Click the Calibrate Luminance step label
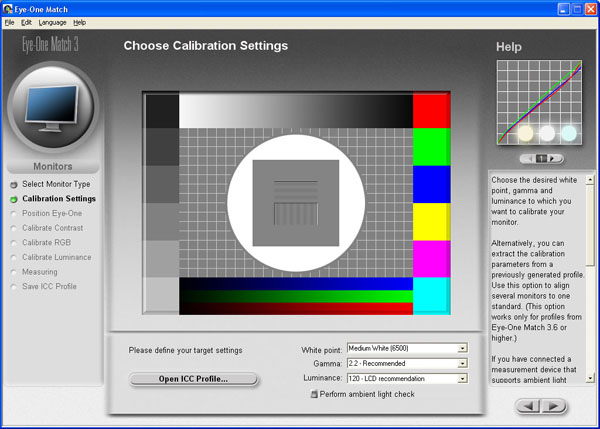 pos(57,257)
